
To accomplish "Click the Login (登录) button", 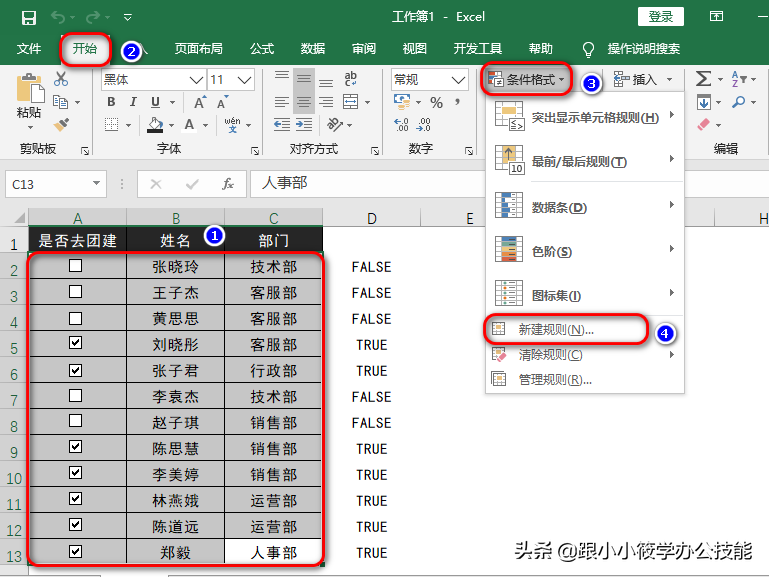I will tap(661, 17).
